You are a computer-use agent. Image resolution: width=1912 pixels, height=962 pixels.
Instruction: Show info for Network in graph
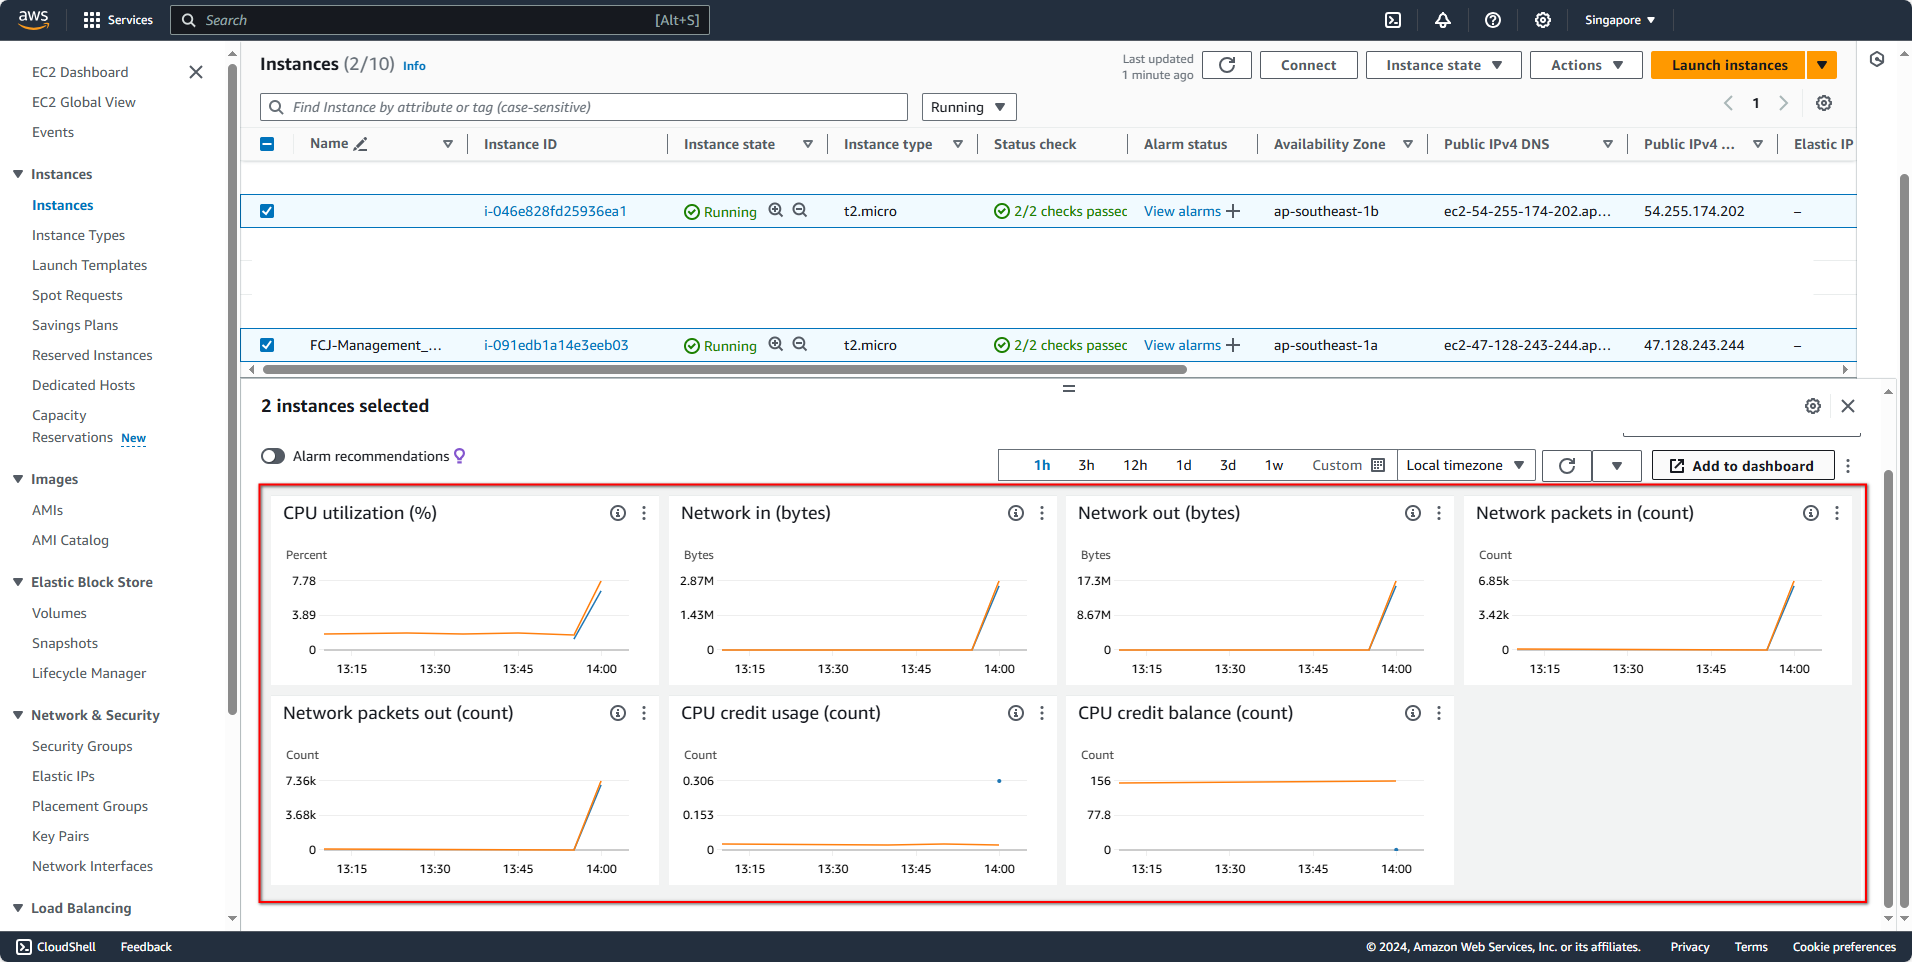point(1016,513)
